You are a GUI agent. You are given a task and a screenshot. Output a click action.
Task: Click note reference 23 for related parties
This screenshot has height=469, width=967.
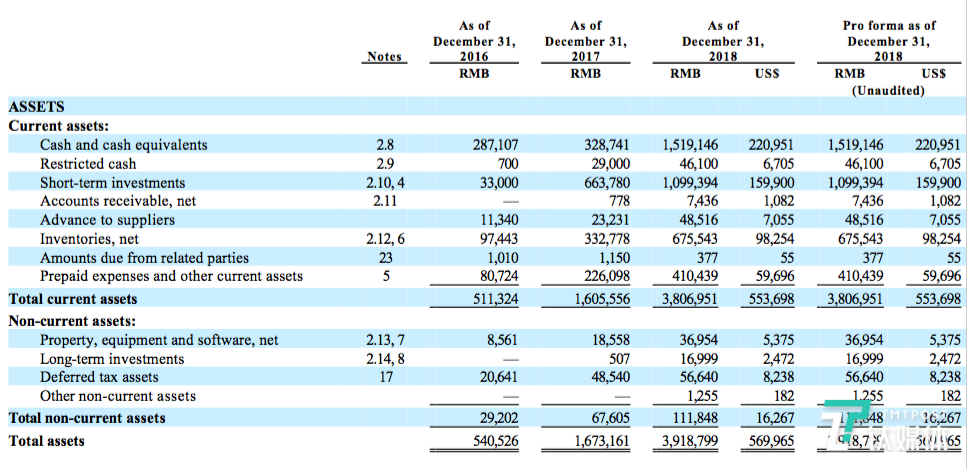[385, 259]
